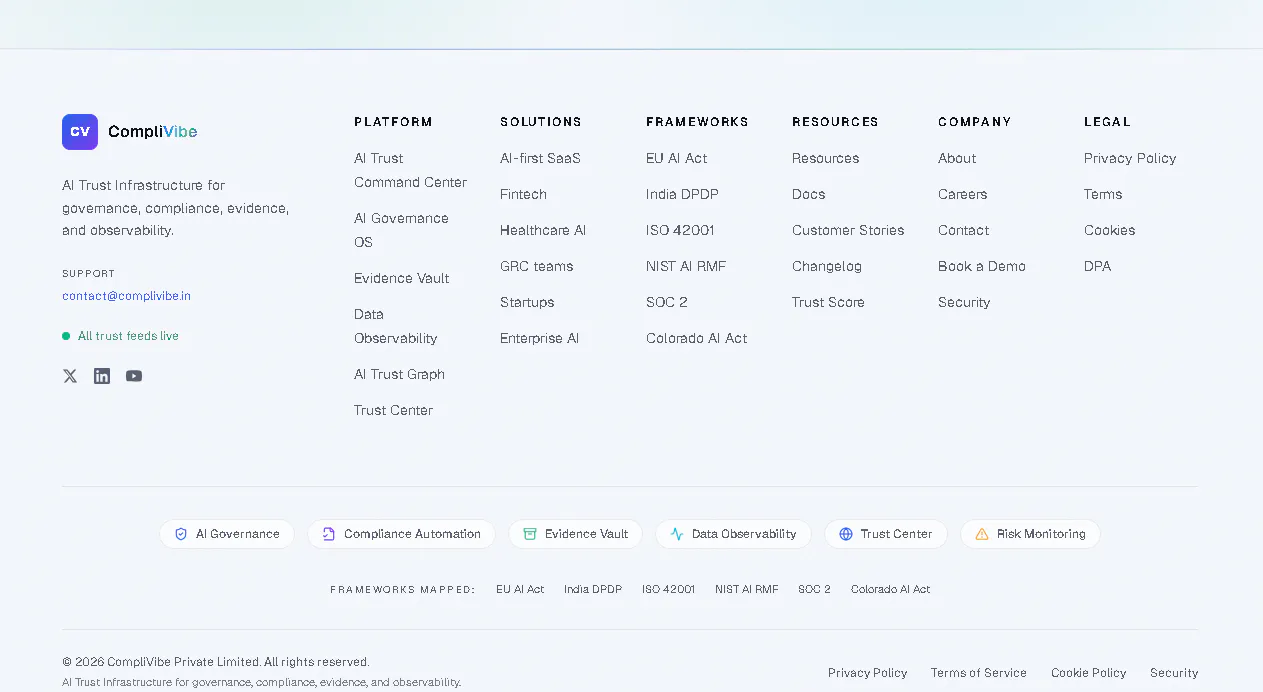This screenshot has width=1263, height=692.
Task: Open Healthcare AI solutions link
Action: [x=543, y=230]
